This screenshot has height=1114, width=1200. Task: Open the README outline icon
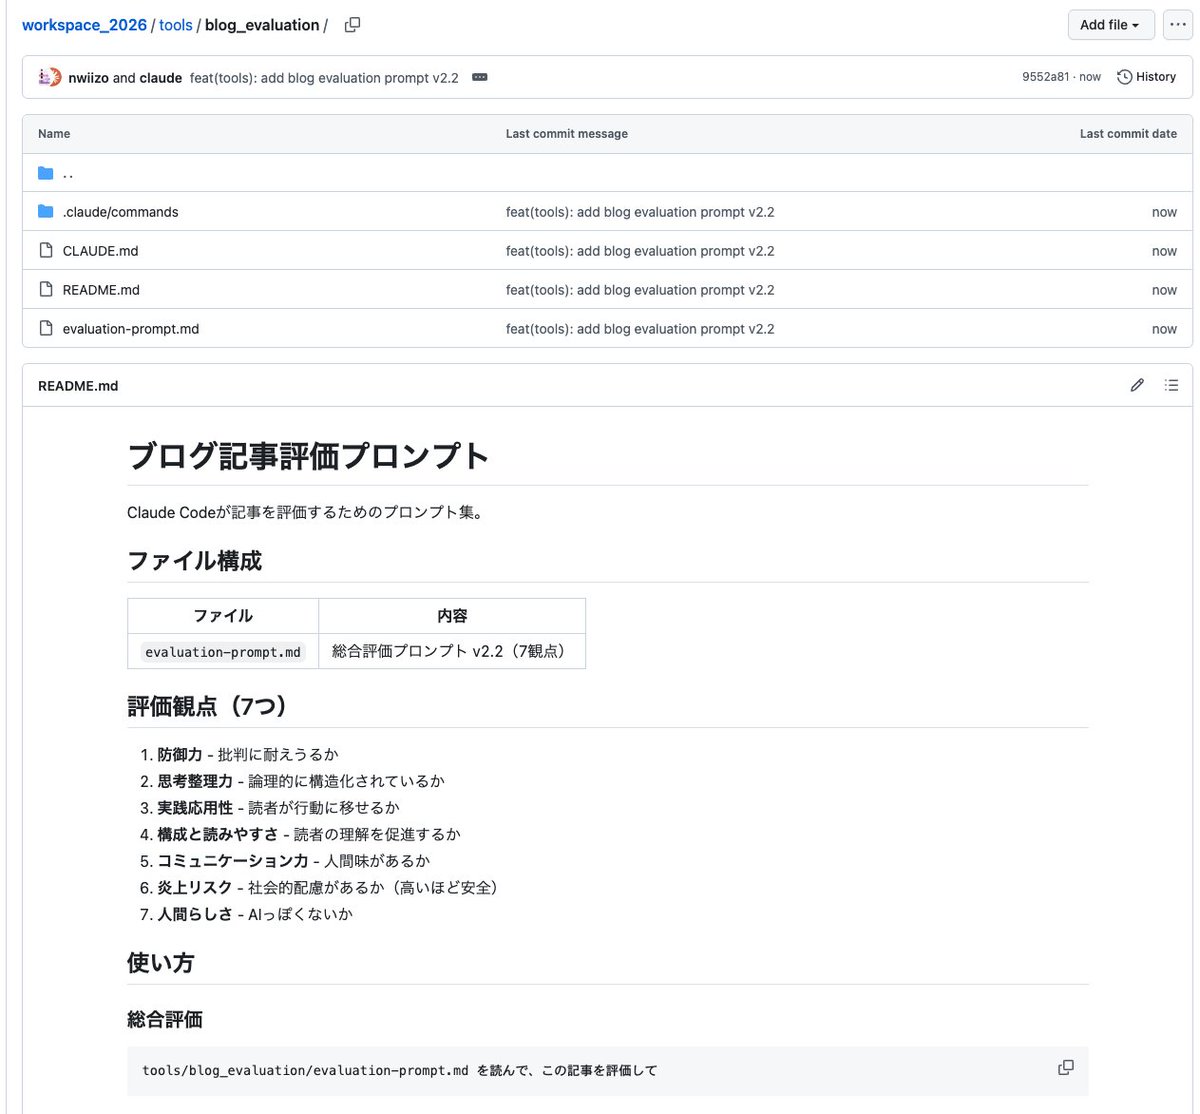1171,385
